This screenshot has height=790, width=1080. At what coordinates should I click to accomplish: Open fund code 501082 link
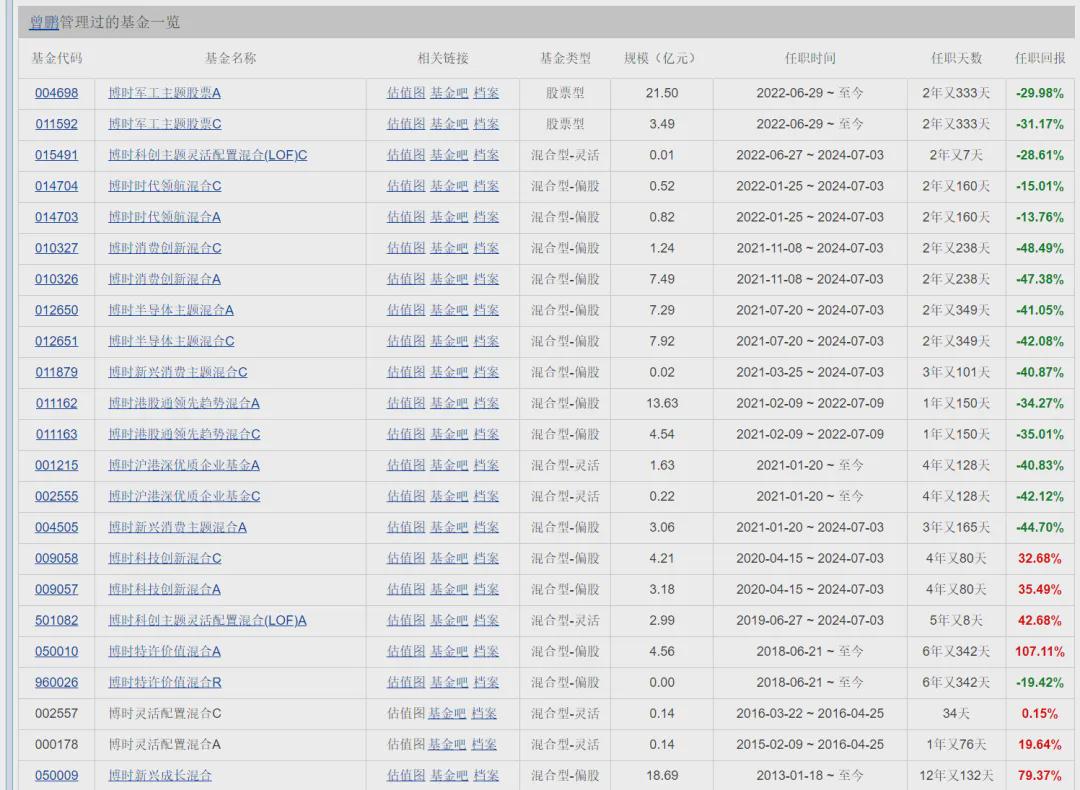pos(56,620)
